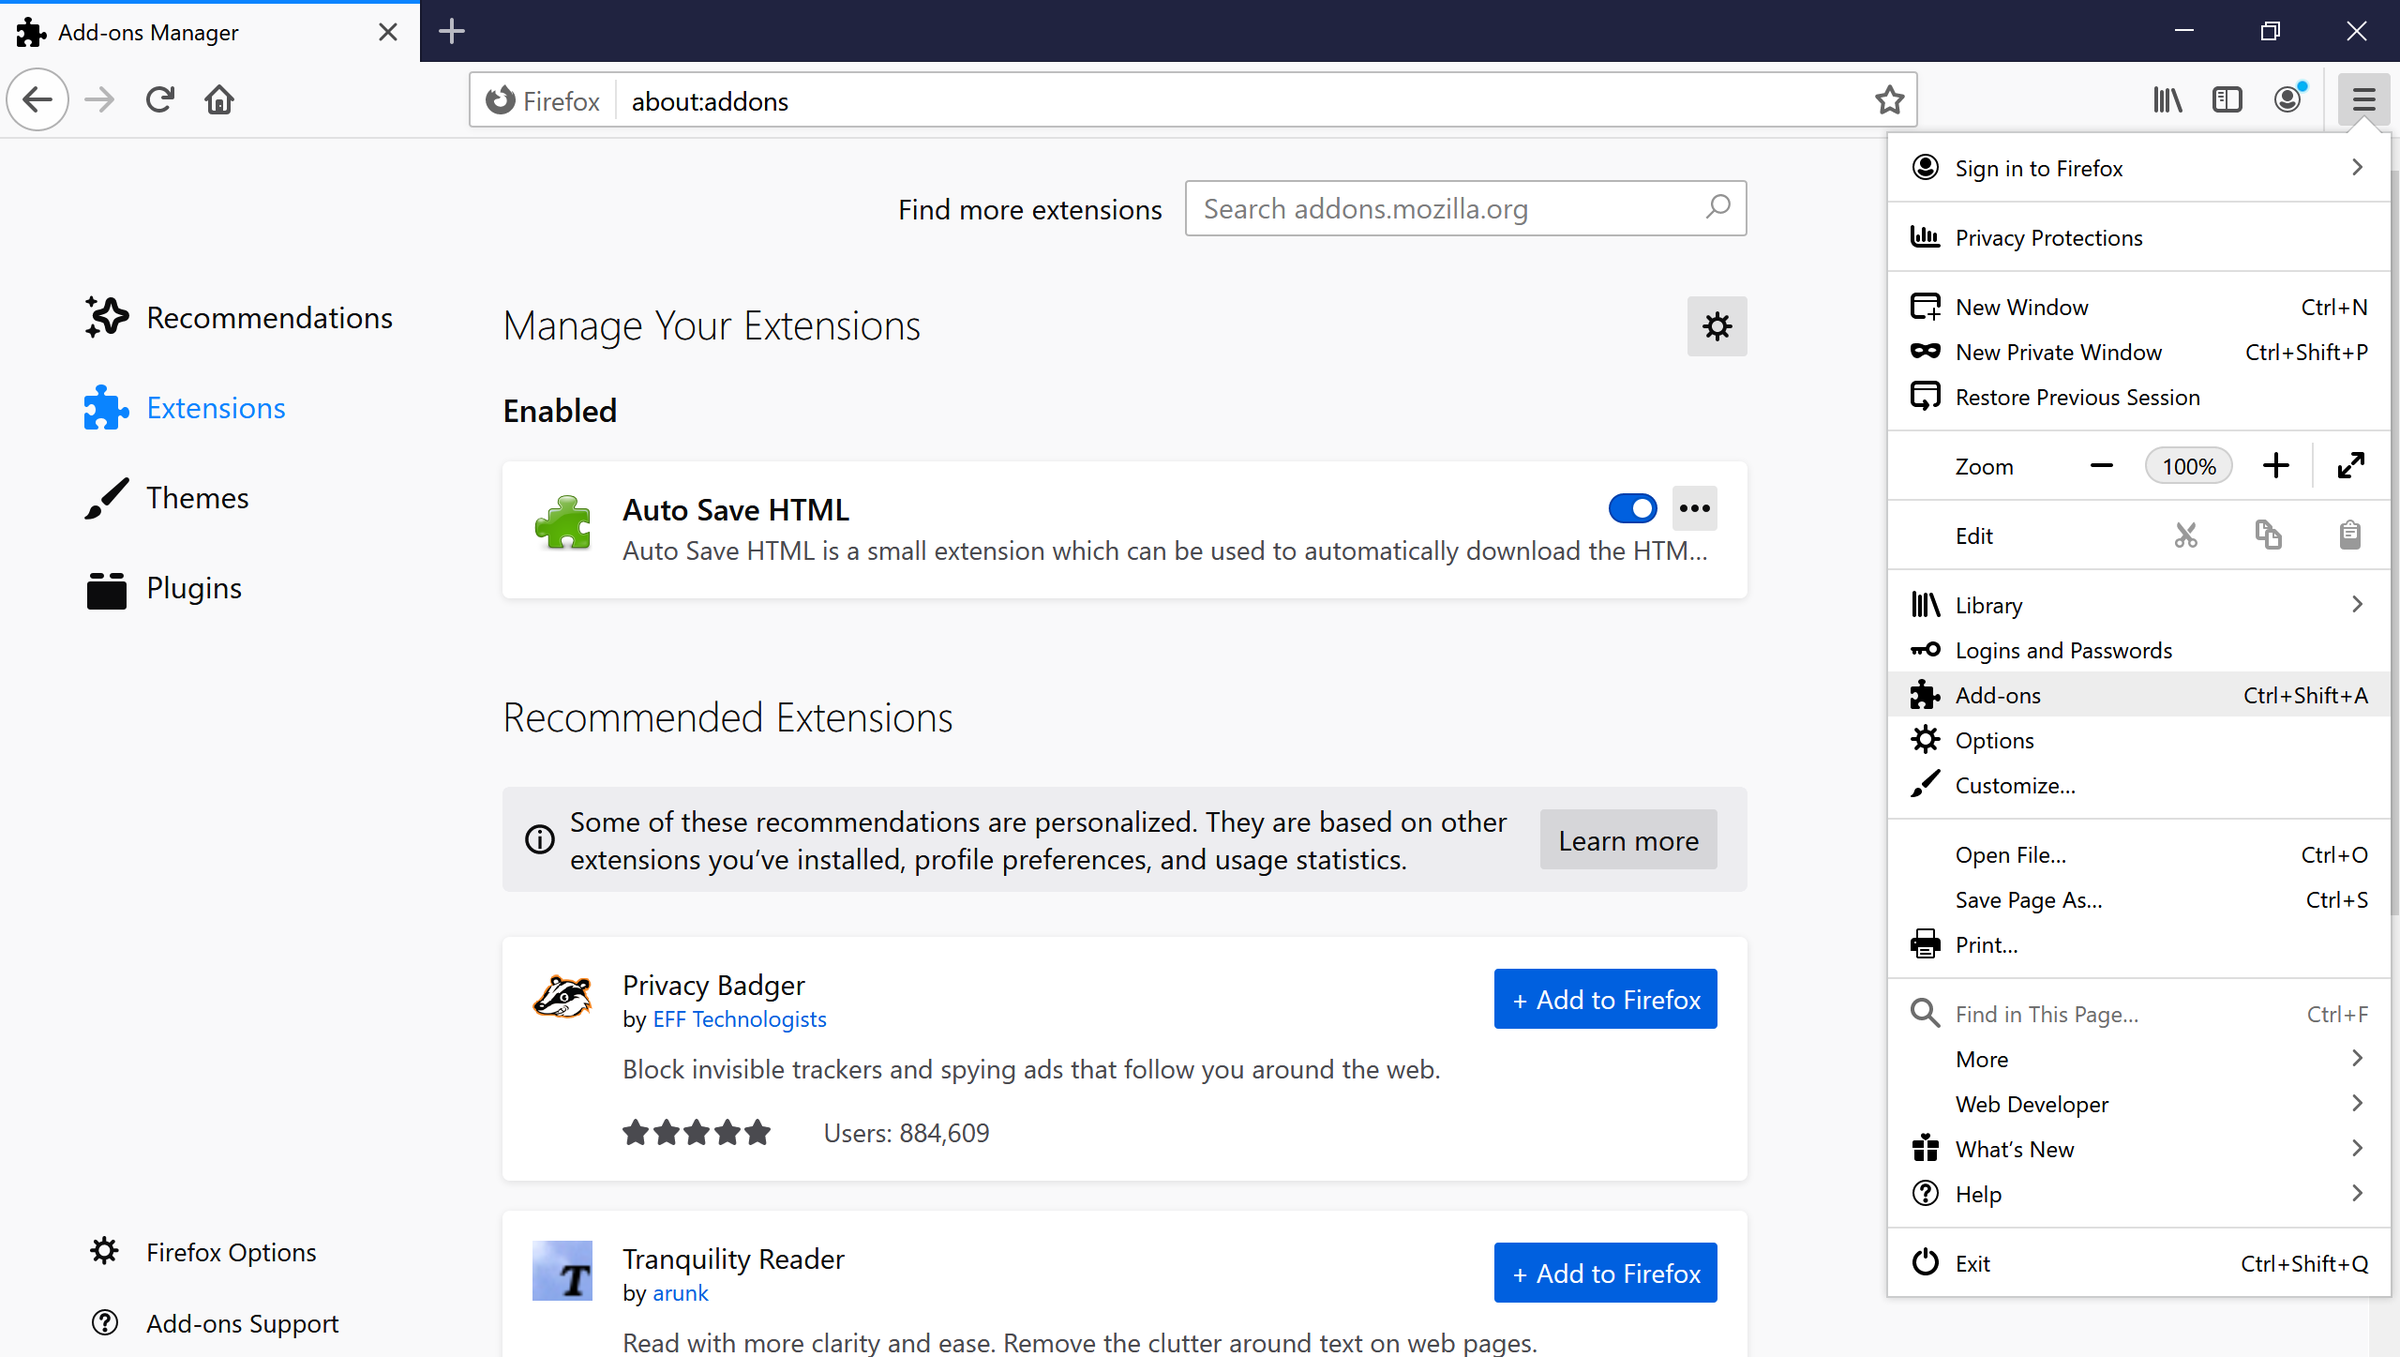Expand the Help submenu
The image size is (2400, 1357).
tap(2357, 1194)
